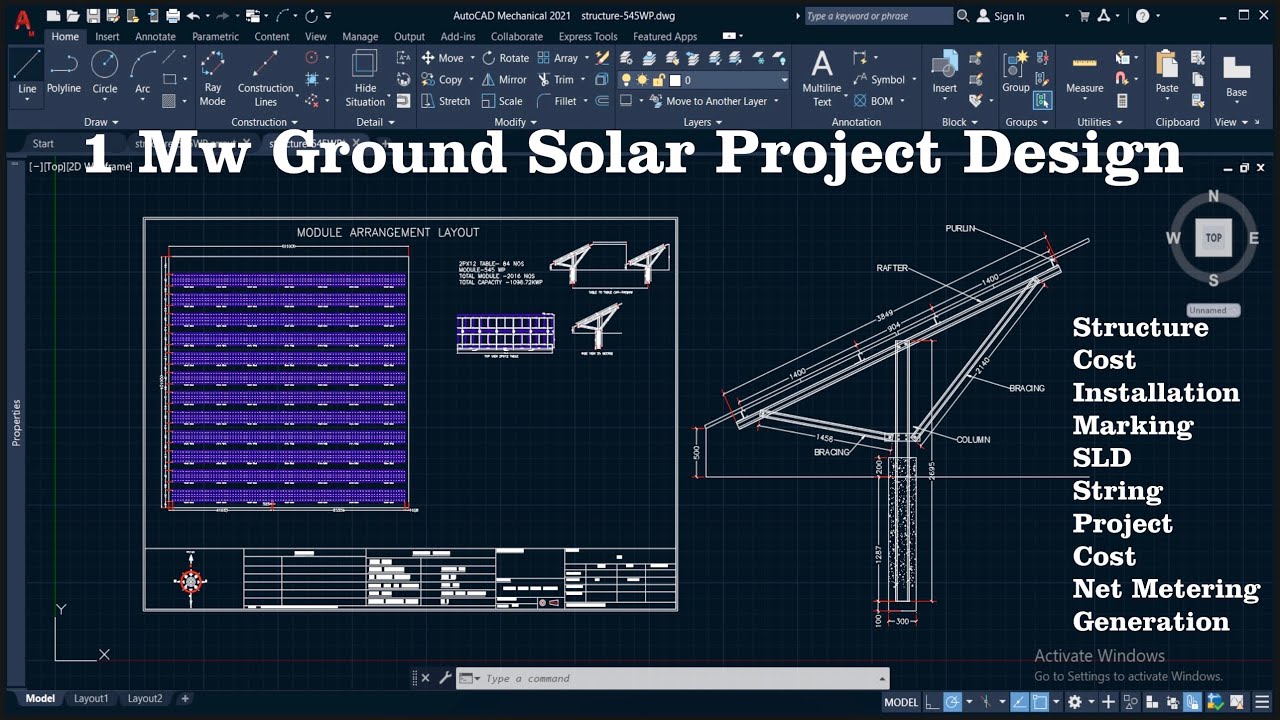The height and width of the screenshot is (720, 1280).
Task: Click Move to Another Layer button
Action: coord(708,101)
